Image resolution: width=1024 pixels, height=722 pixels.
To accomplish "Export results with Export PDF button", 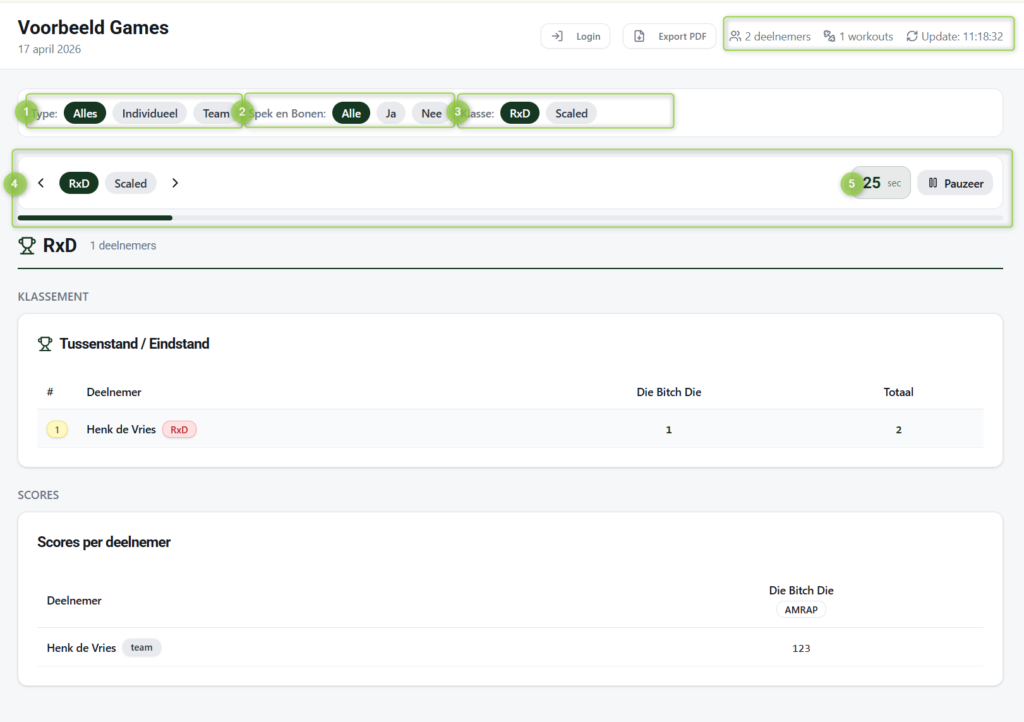I will [669, 37].
